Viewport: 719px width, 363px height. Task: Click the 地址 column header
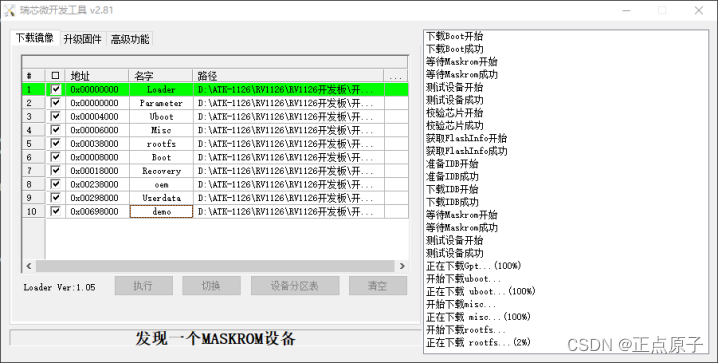(97, 76)
